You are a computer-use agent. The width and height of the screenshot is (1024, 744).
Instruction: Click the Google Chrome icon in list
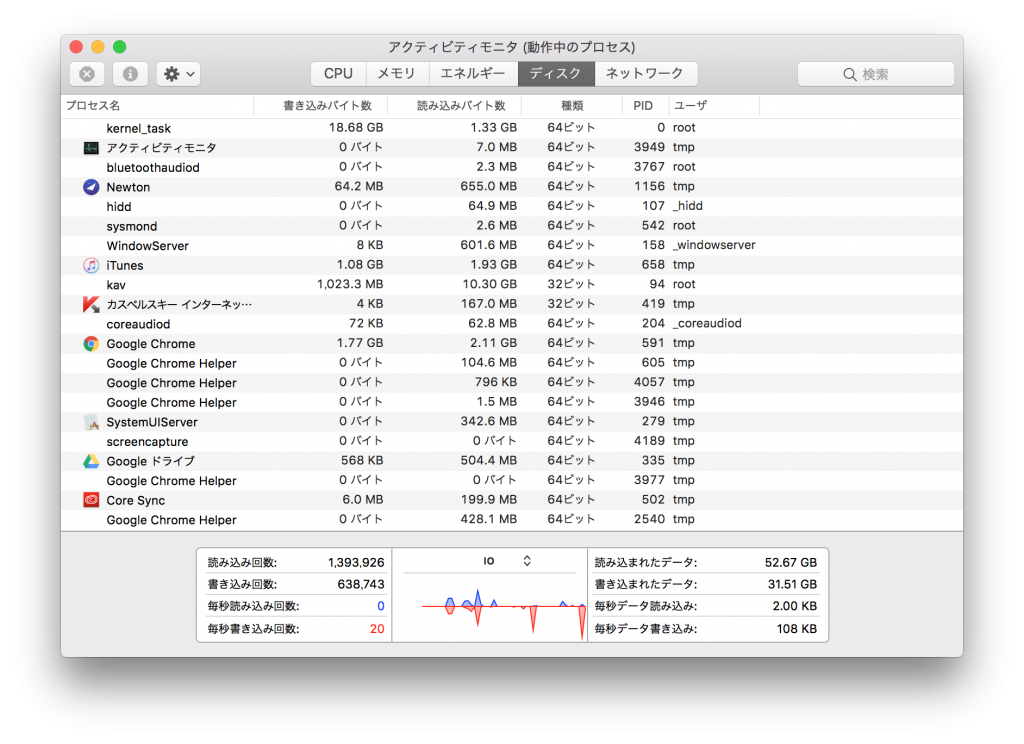[91, 344]
